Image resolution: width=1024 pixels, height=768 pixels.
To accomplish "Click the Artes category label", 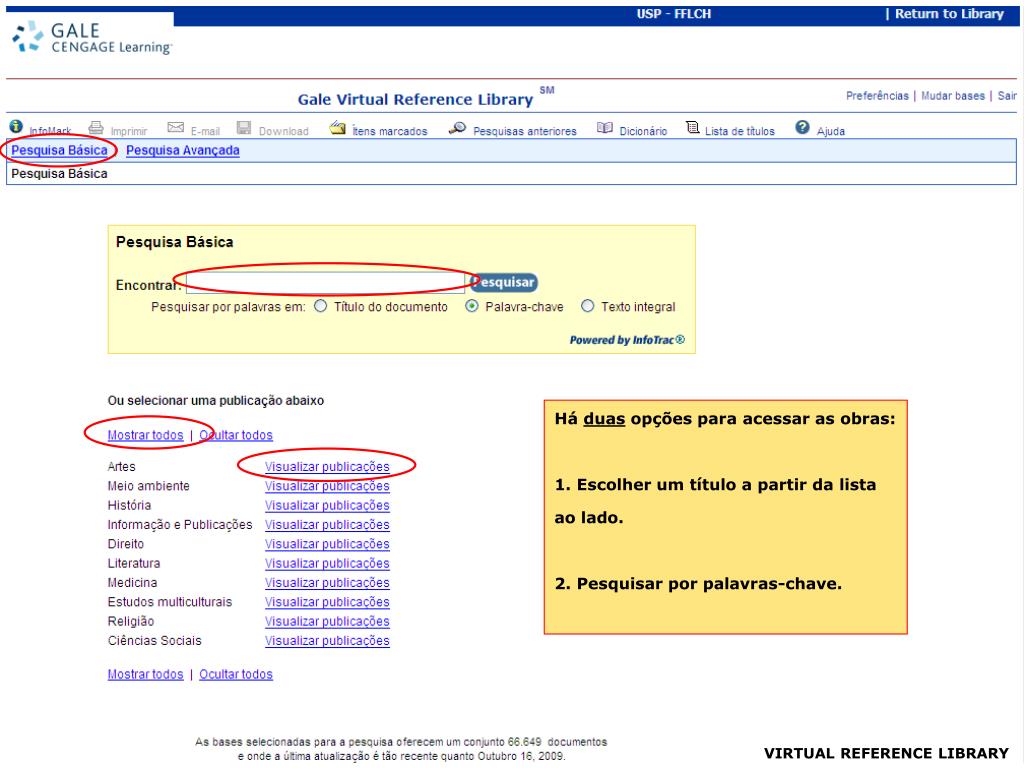I will coord(121,467).
